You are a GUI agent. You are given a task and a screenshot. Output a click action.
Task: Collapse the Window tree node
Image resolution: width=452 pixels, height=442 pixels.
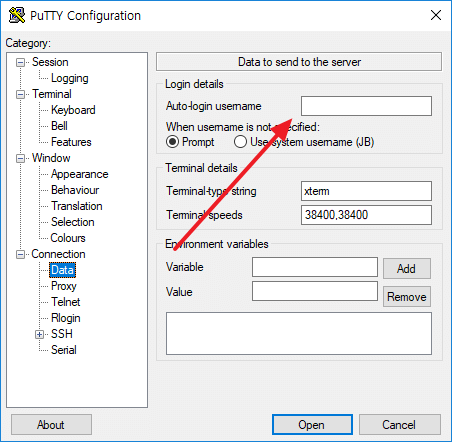20,158
